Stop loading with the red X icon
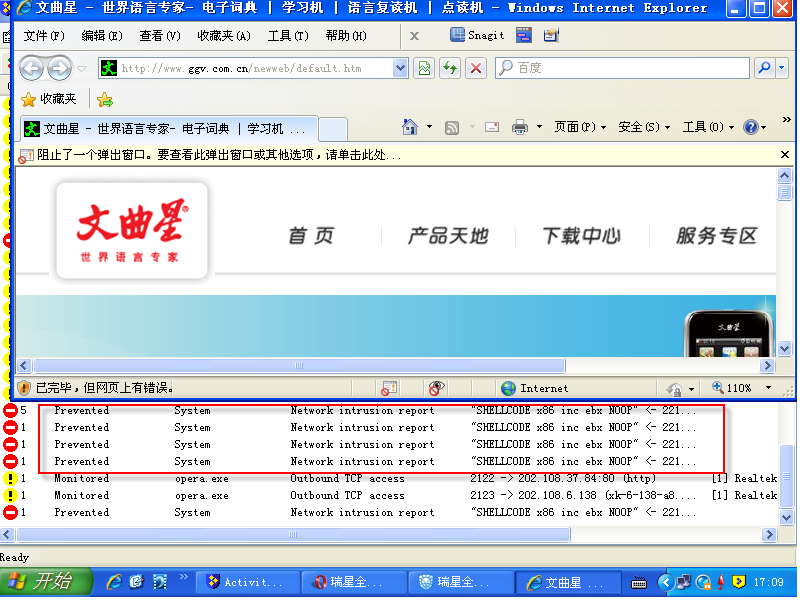 [x=476, y=68]
